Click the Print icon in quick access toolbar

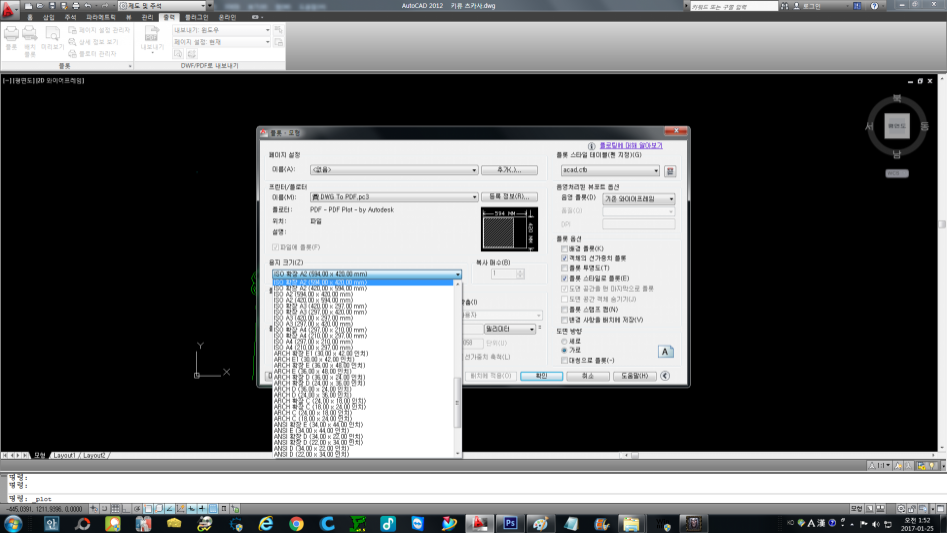click(76, 5)
